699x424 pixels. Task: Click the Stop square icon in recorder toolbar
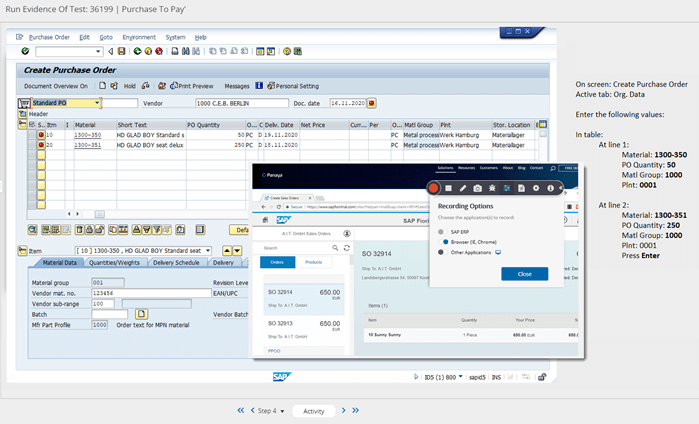pos(448,188)
